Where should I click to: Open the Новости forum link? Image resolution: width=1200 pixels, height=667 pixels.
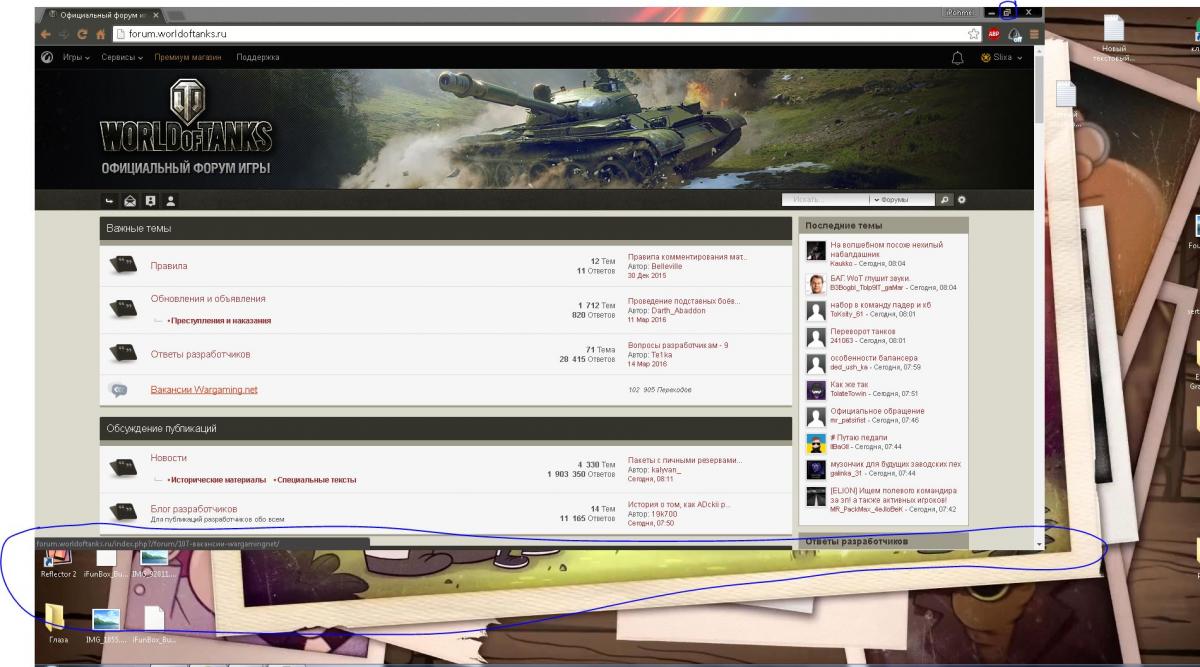pyautogui.click(x=168, y=458)
